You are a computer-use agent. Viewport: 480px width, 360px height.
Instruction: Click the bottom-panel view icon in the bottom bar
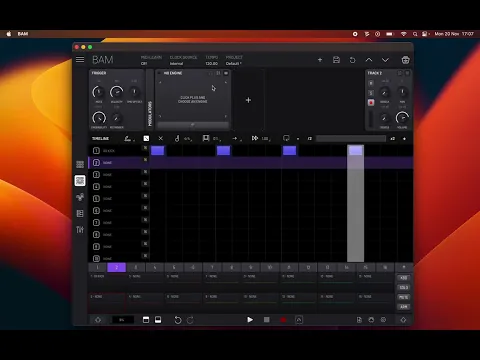(158, 320)
